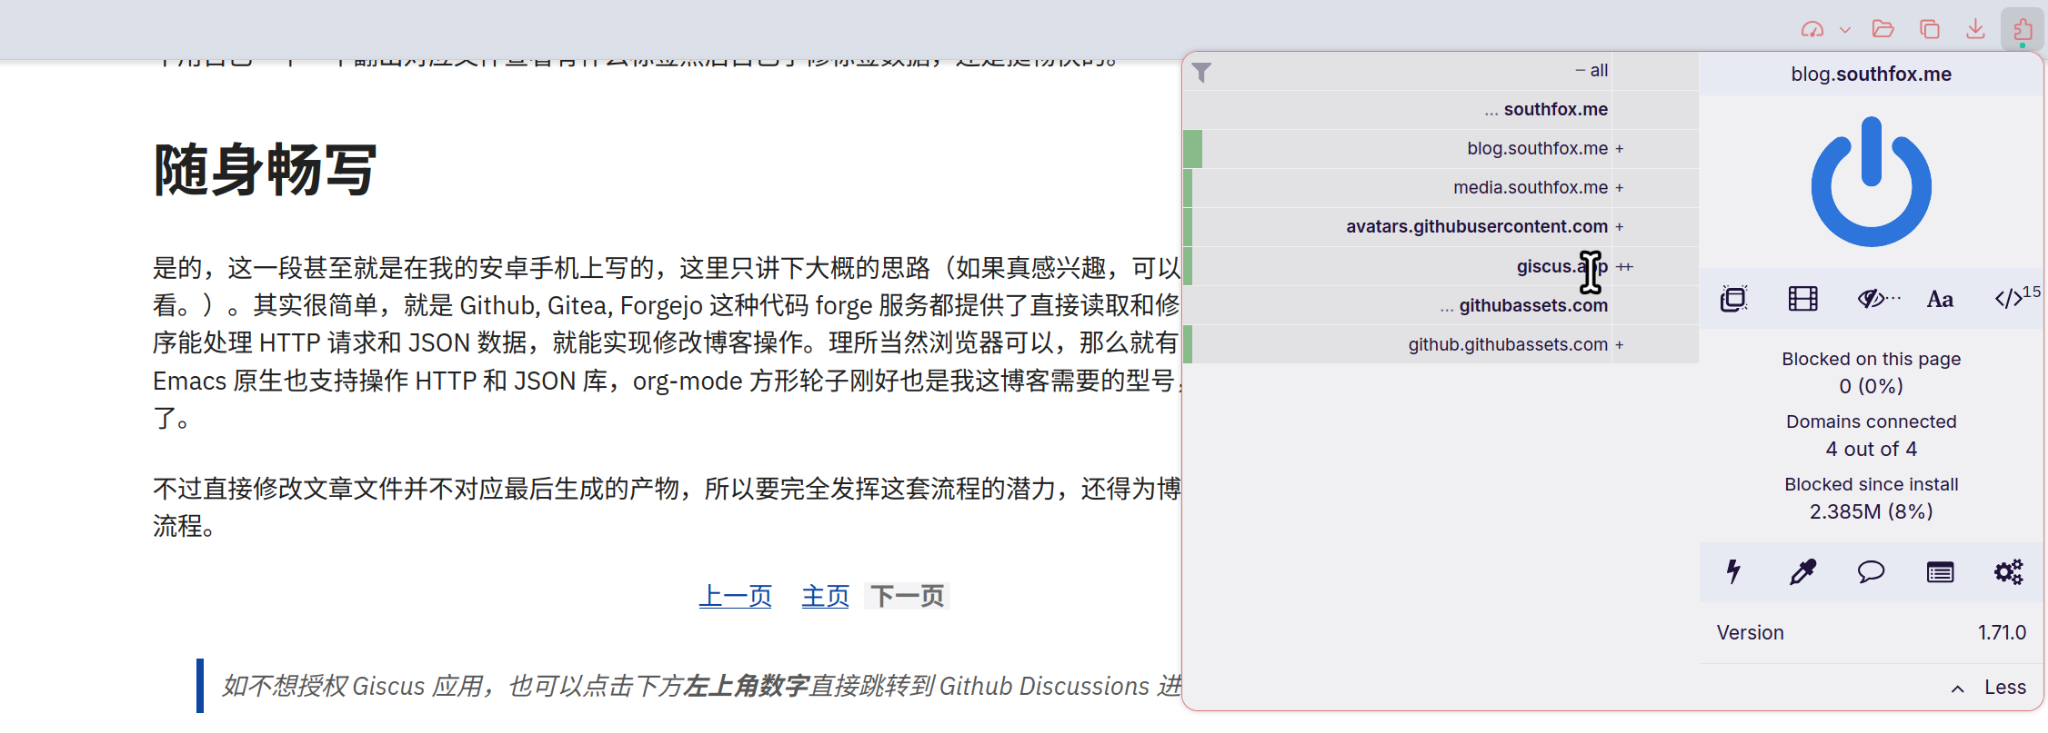Click the 'Domains connected' statistic
The image size is (2048, 733).
click(1871, 435)
